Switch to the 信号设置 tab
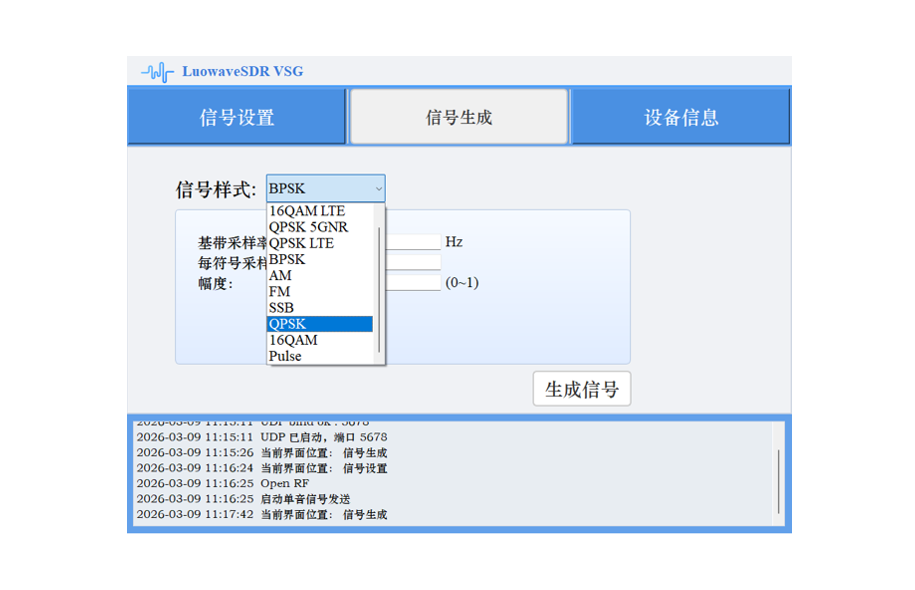This screenshot has height=590, width=915. tap(237, 116)
